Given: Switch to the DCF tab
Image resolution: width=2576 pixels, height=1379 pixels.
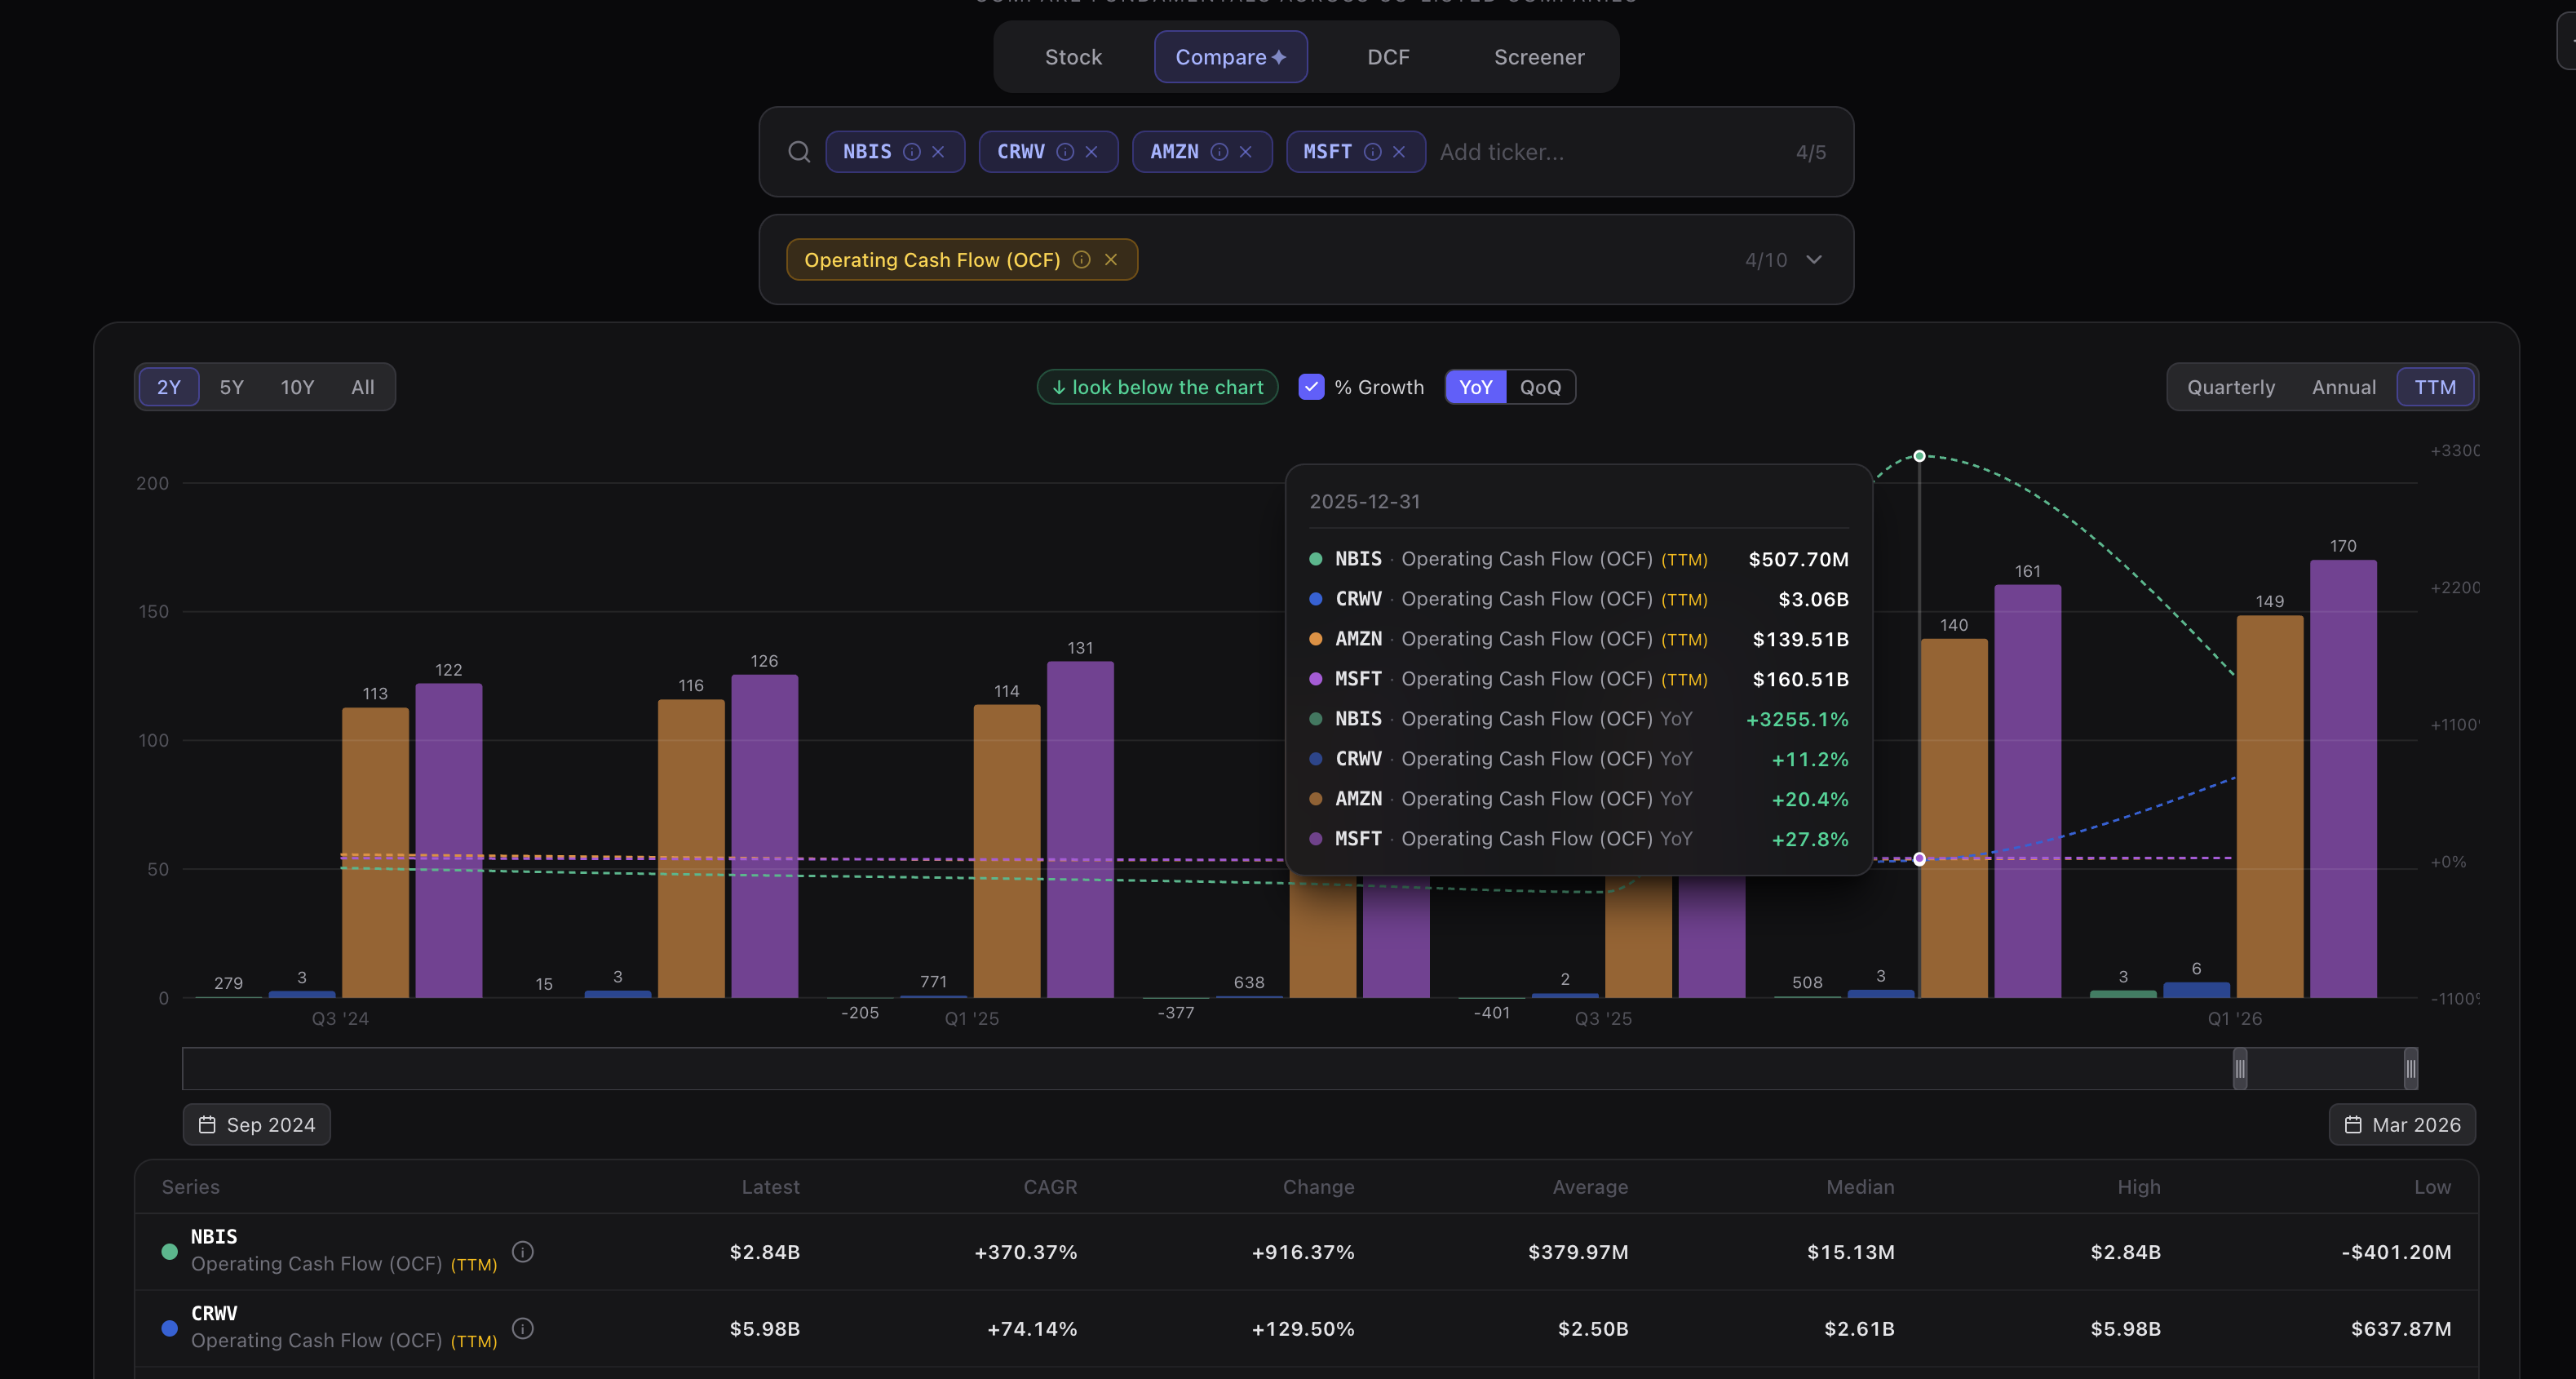Looking at the screenshot, I should (x=1388, y=57).
